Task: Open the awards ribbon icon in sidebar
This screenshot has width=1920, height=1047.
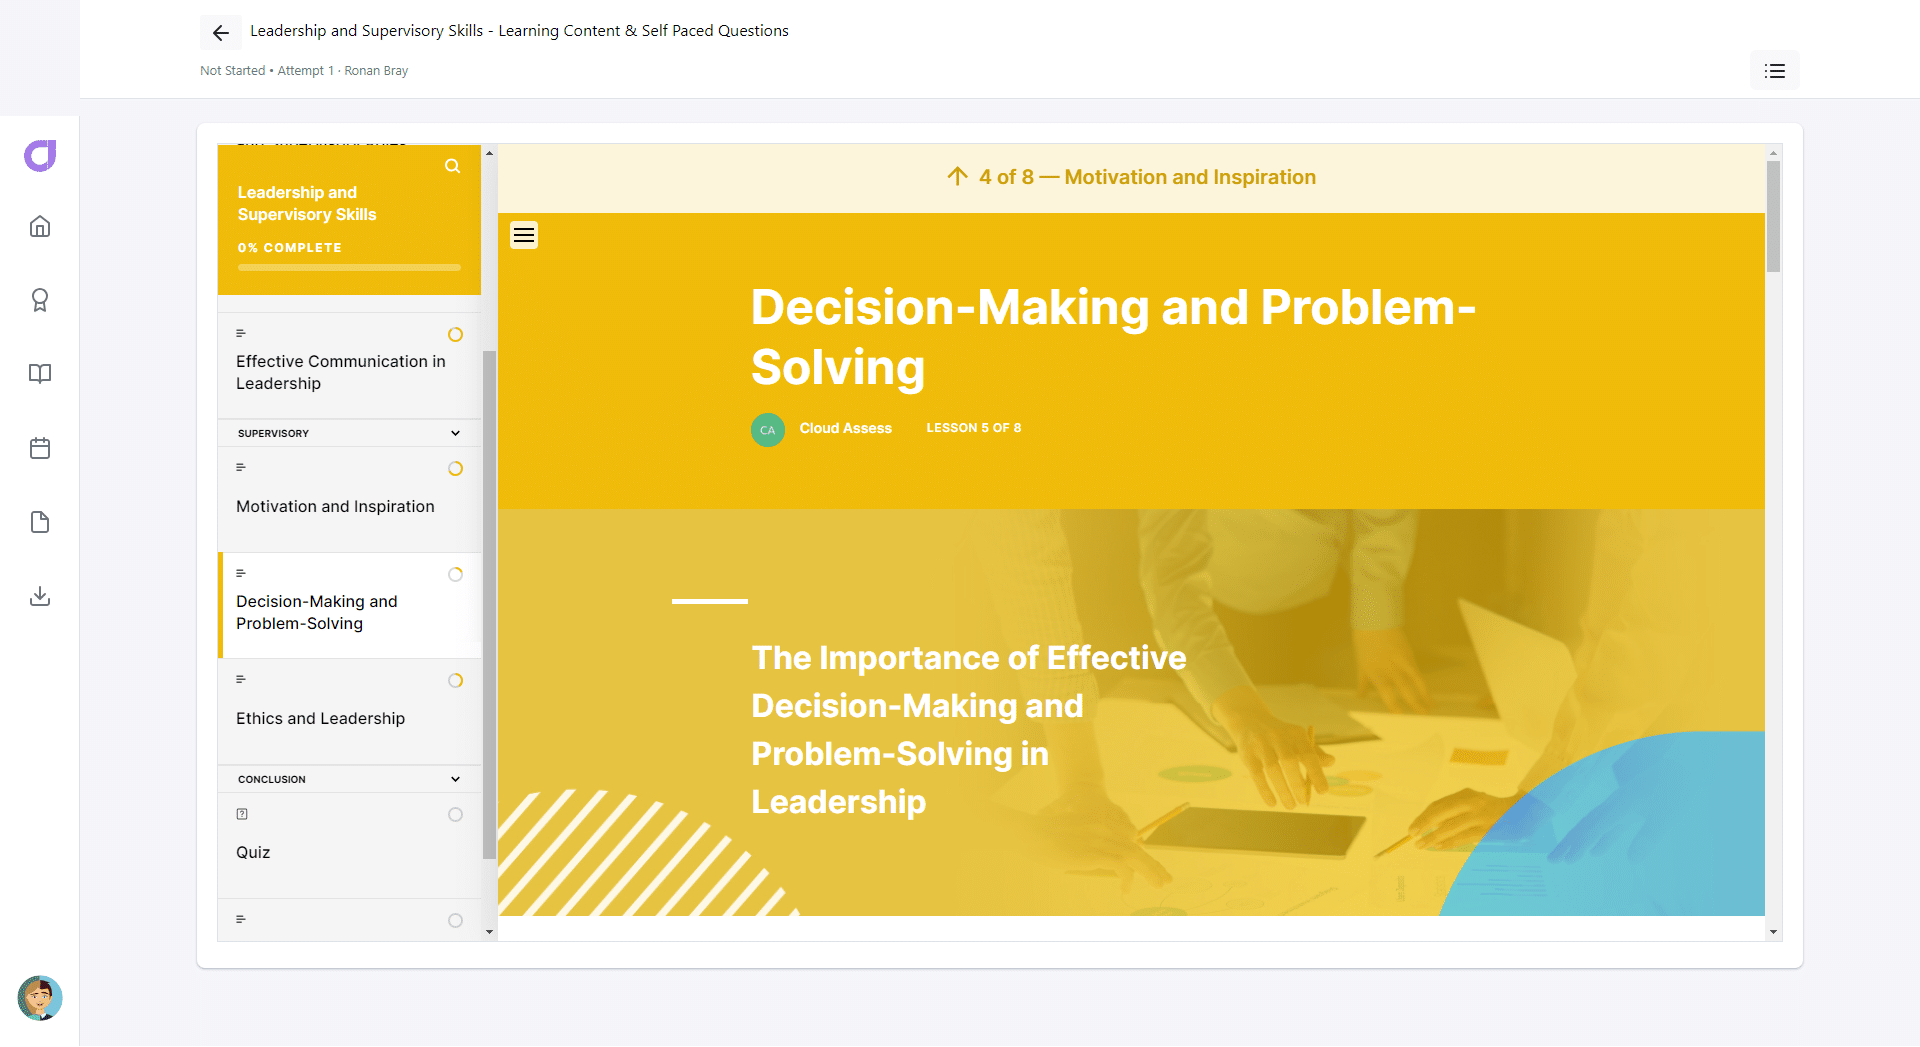Action: pyautogui.click(x=40, y=300)
